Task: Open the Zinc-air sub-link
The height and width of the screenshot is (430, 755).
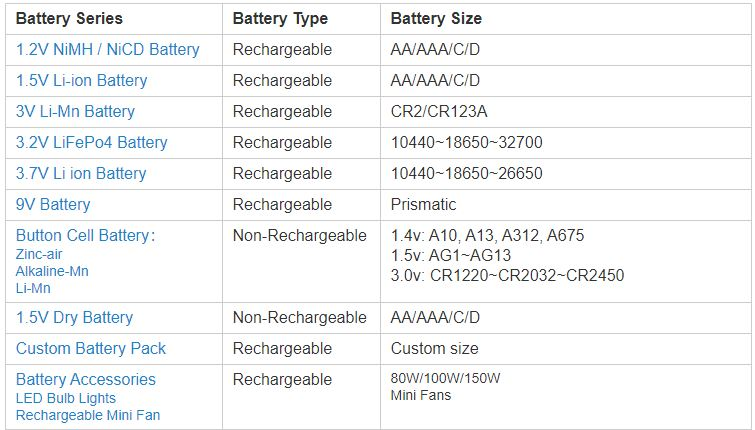Action: [39, 254]
